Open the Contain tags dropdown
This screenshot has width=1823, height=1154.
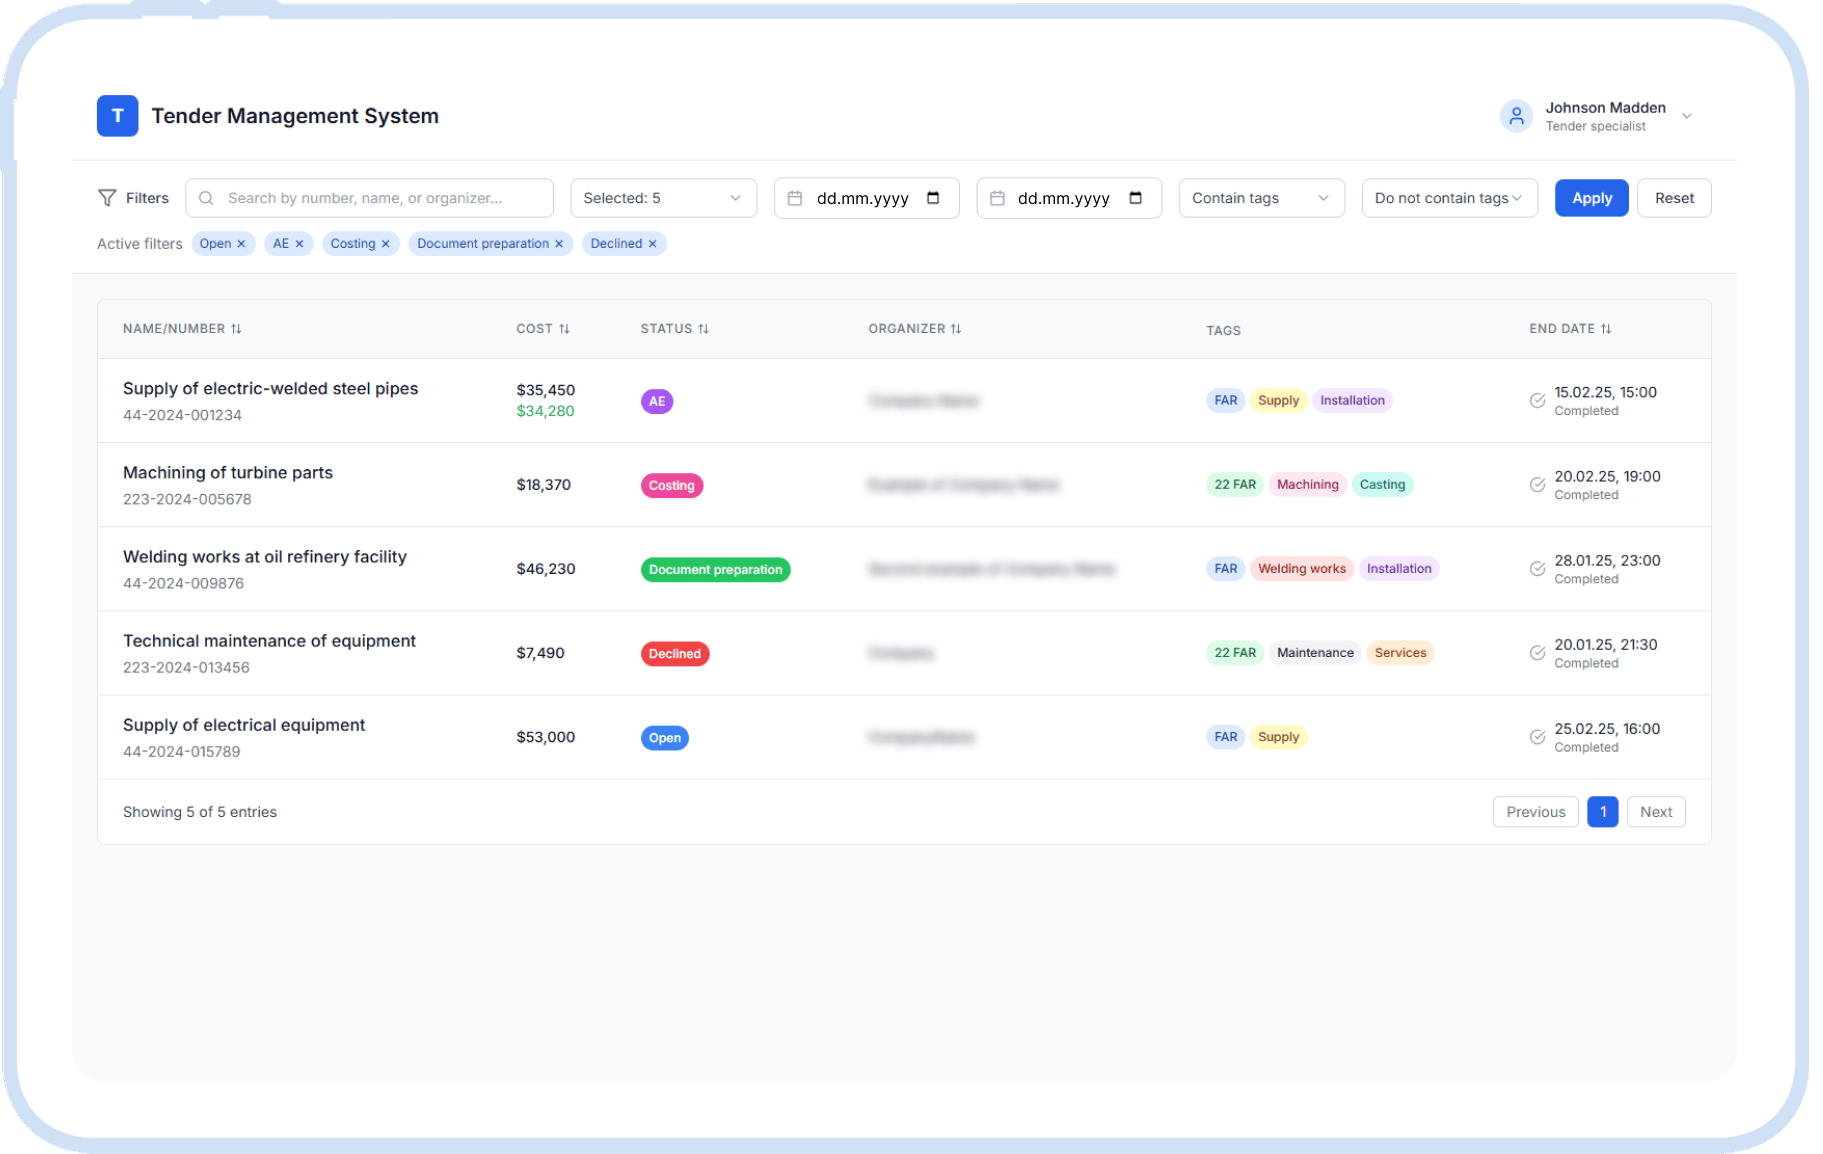(1261, 198)
